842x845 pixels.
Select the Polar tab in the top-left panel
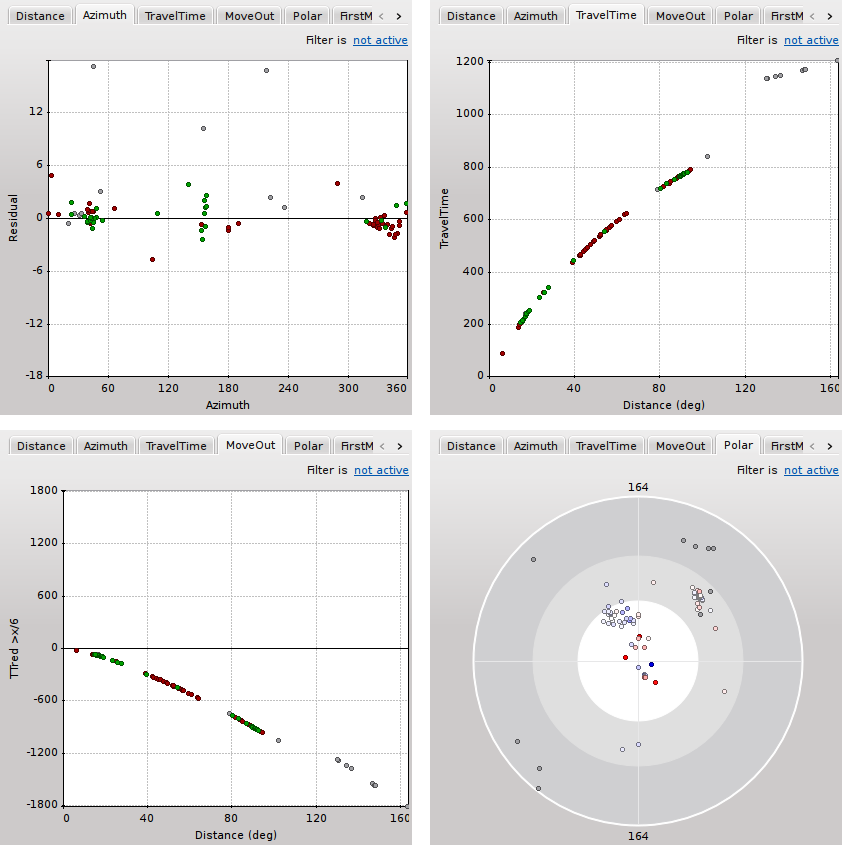(x=307, y=14)
